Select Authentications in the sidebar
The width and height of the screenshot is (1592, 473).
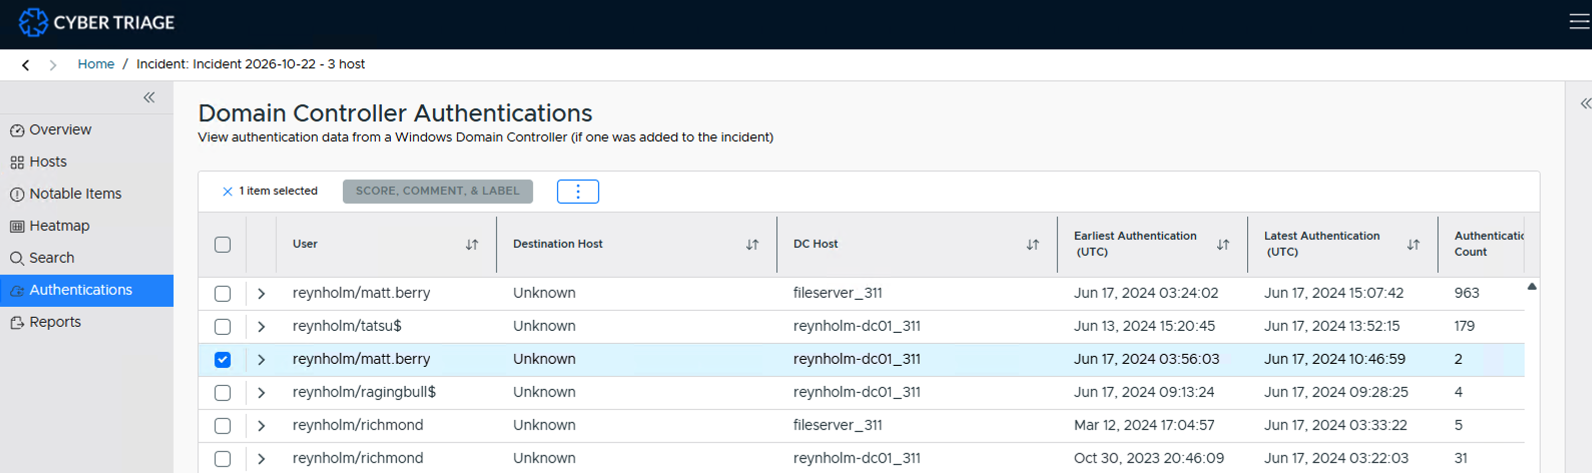pos(86,290)
